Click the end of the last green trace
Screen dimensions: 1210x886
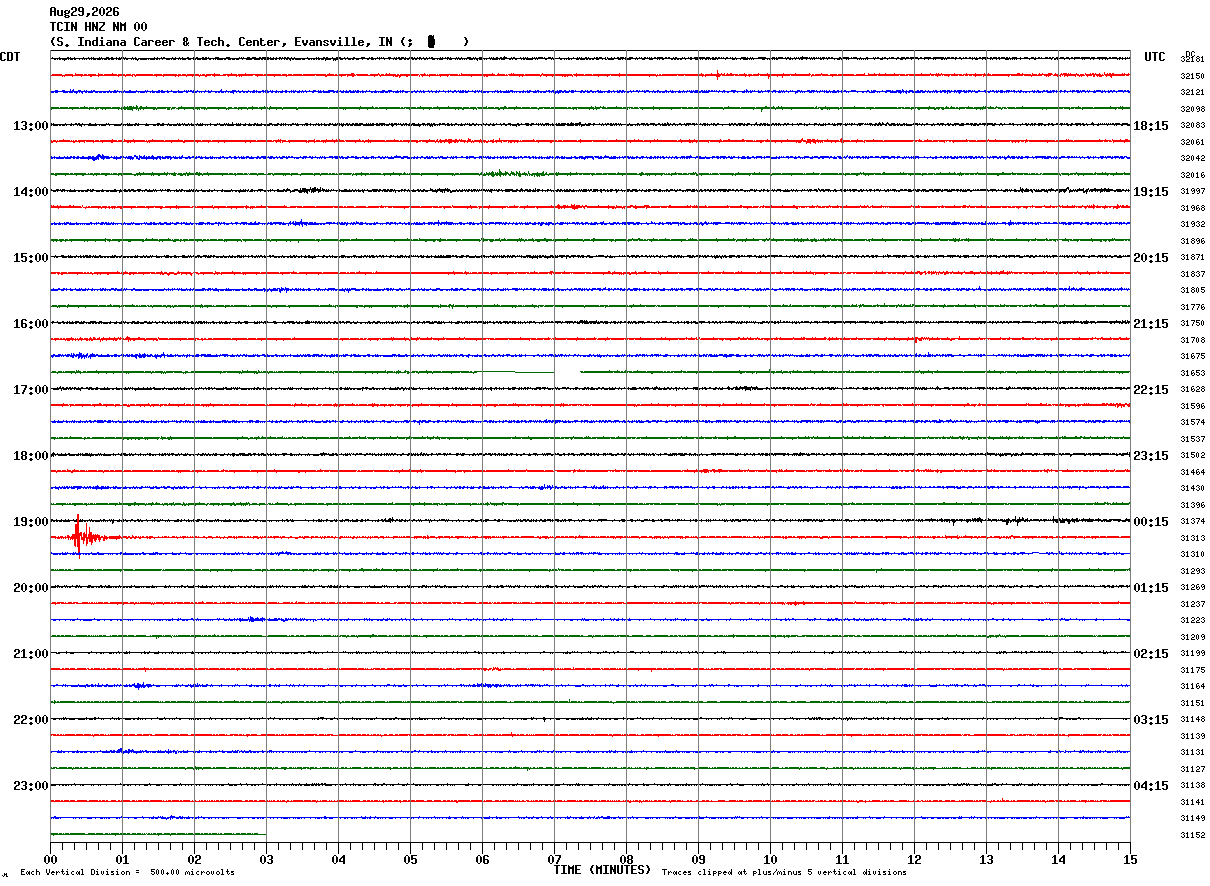coord(265,834)
